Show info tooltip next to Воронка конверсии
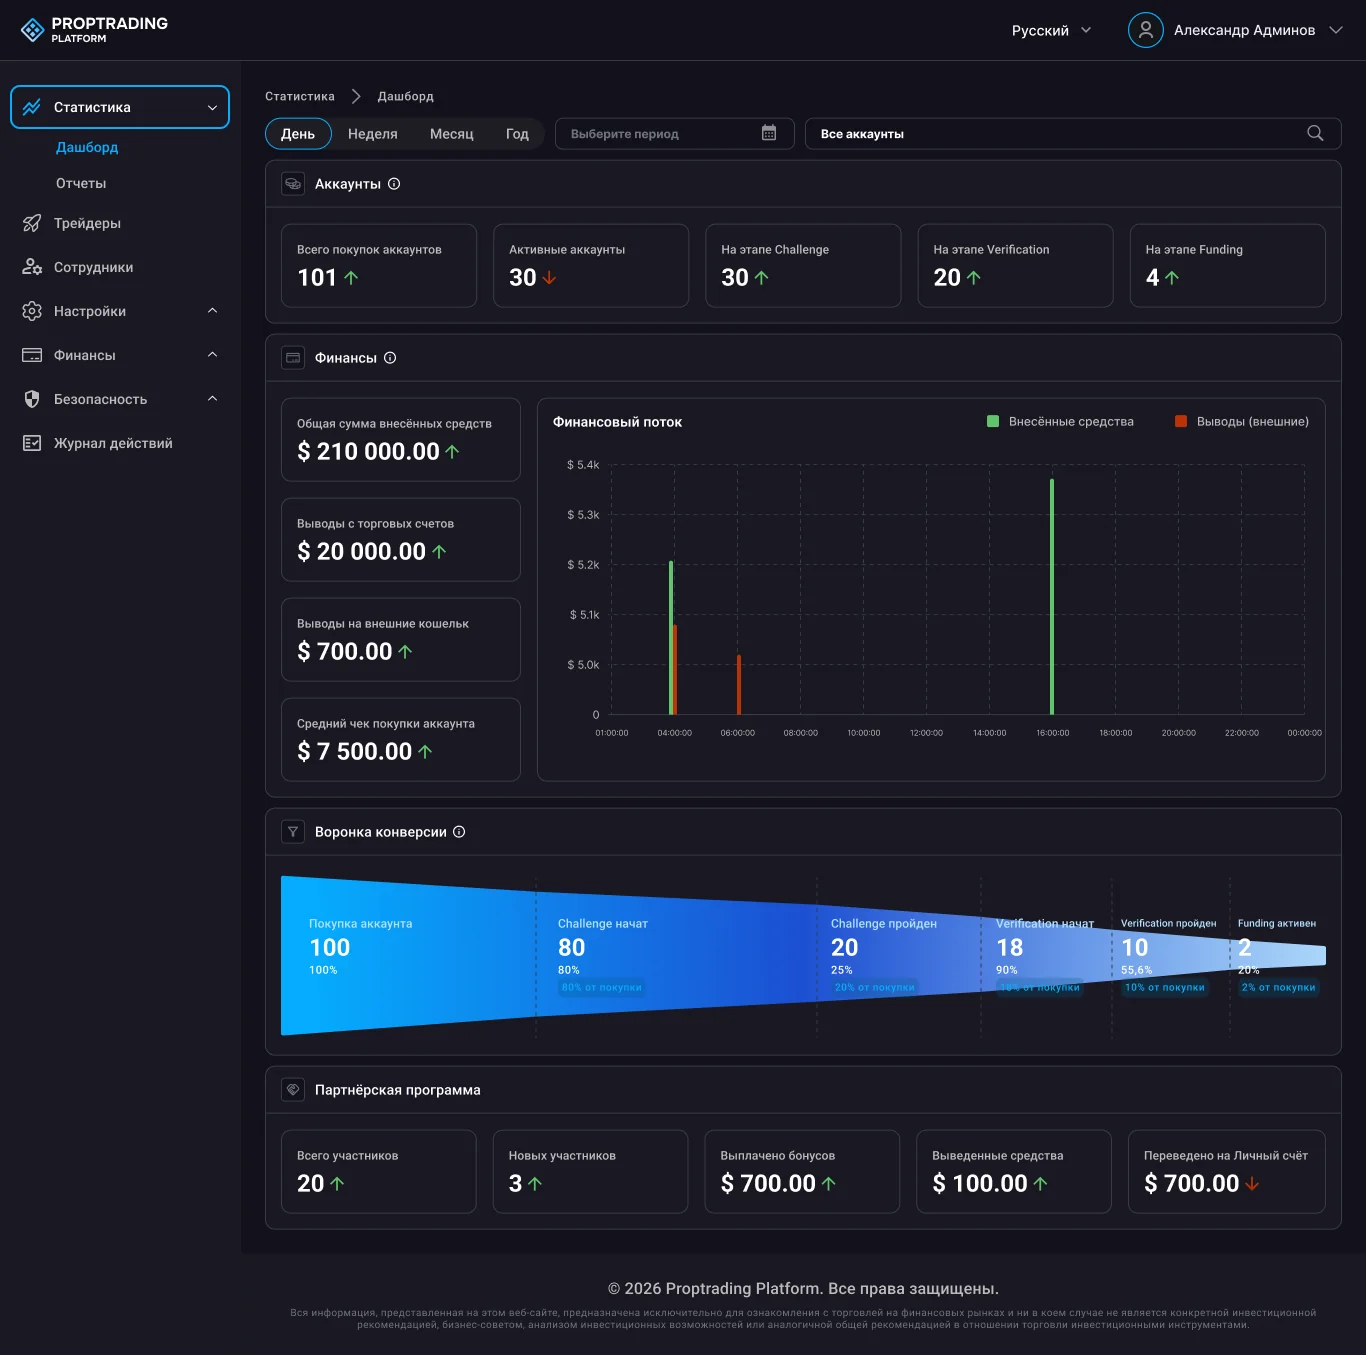Image resolution: width=1366 pixels, height=1355 pixels. click(459, 832)
